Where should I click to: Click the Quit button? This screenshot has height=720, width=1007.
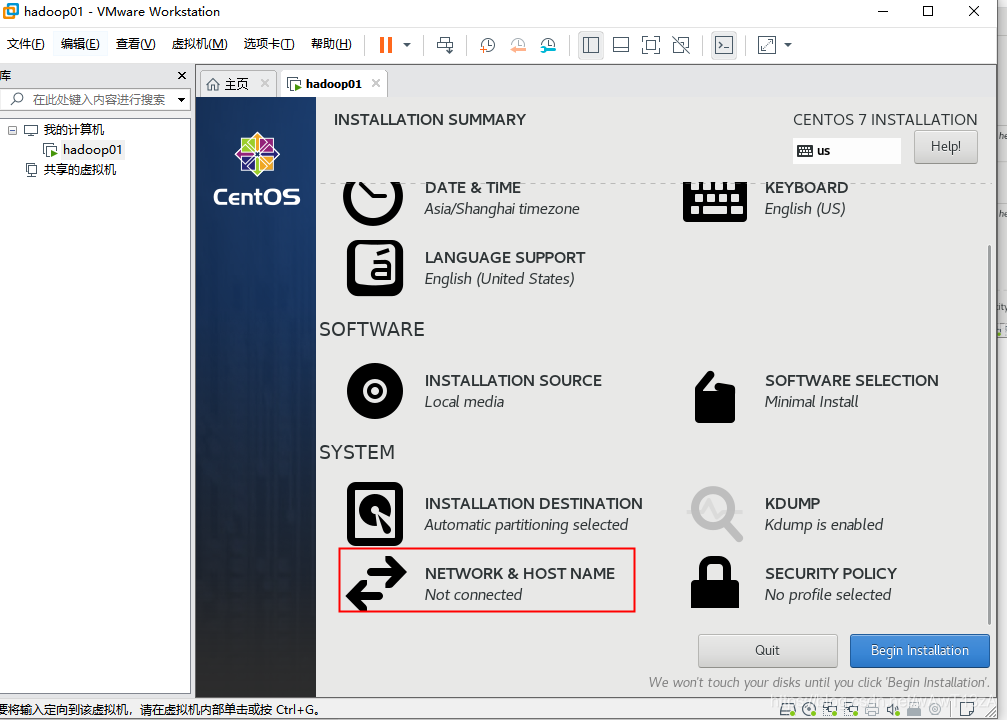point(767,651)
